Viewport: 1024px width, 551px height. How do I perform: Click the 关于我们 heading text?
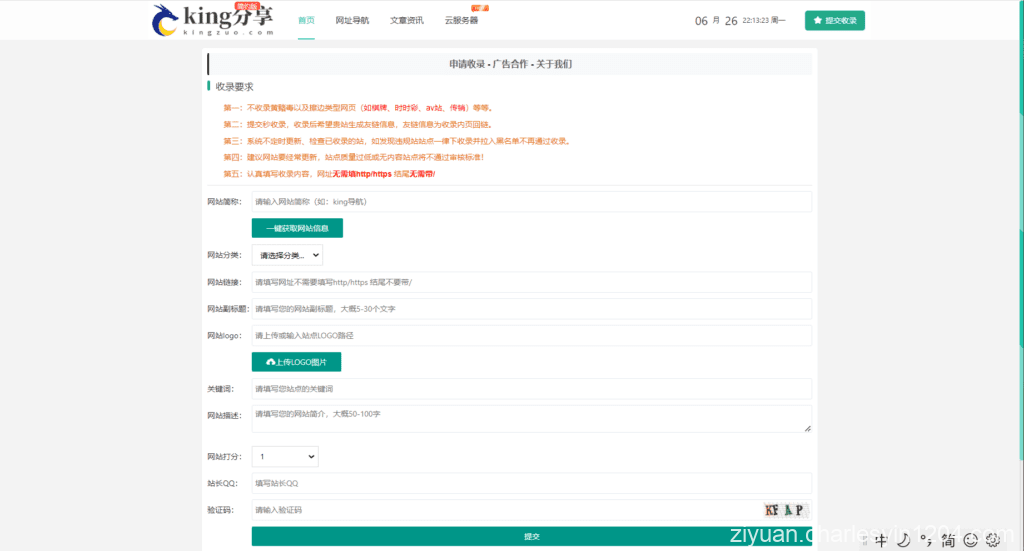(x=554, y=64)
